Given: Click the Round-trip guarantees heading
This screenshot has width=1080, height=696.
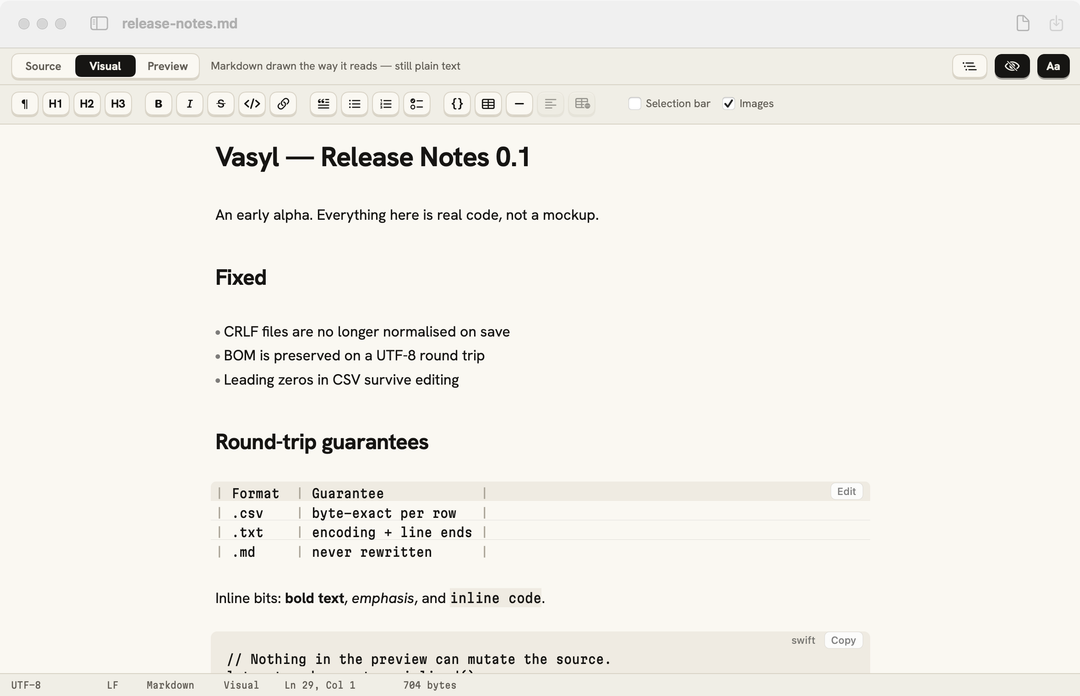Looking at the screenshot, I should coord(322,442).
